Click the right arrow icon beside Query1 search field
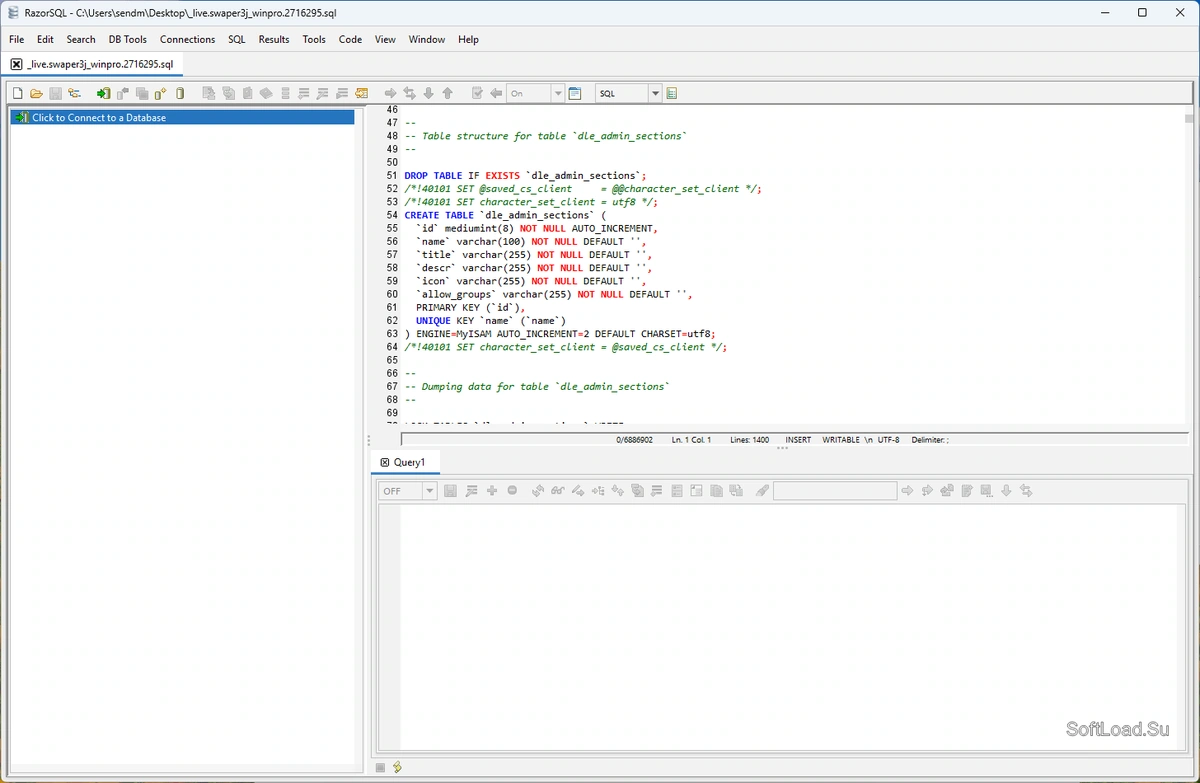The height and width of the screenshot is (783, 1200). pos(908,491)
